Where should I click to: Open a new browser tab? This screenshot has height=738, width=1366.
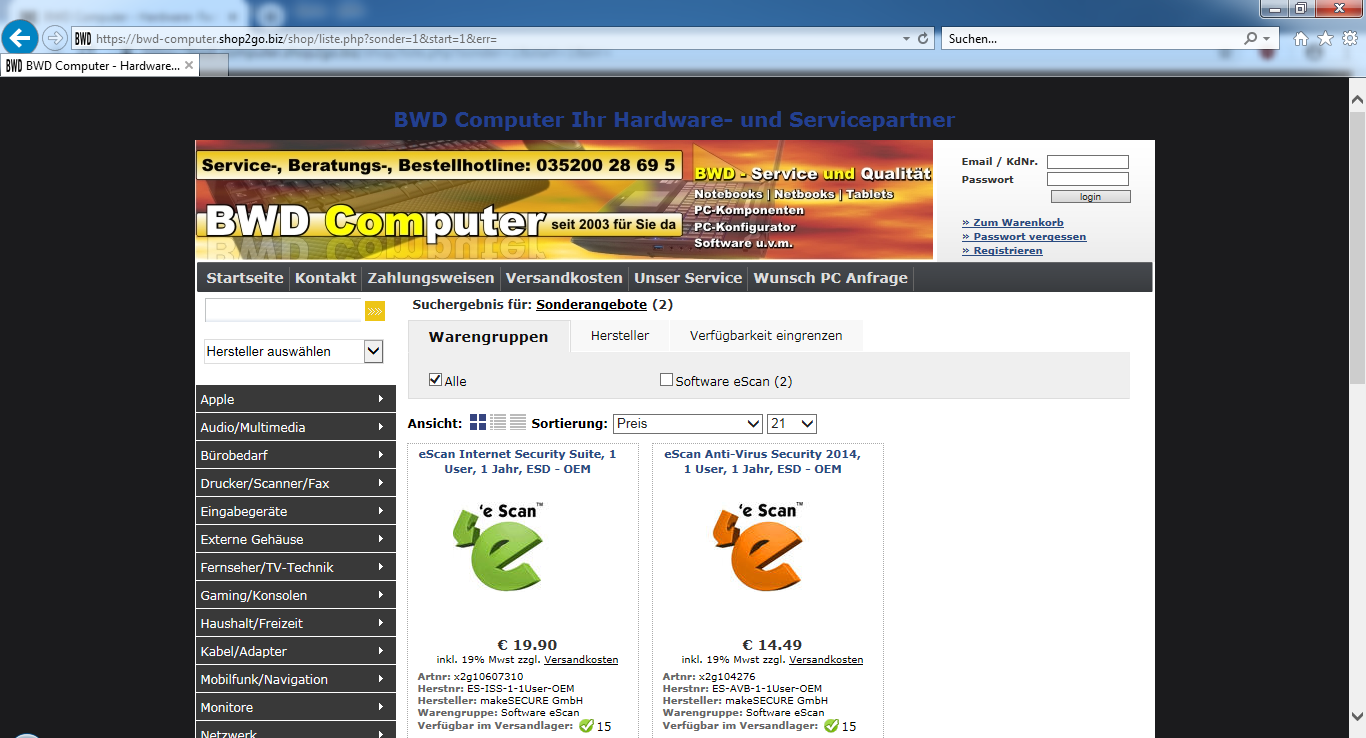[x=214, y=66]
